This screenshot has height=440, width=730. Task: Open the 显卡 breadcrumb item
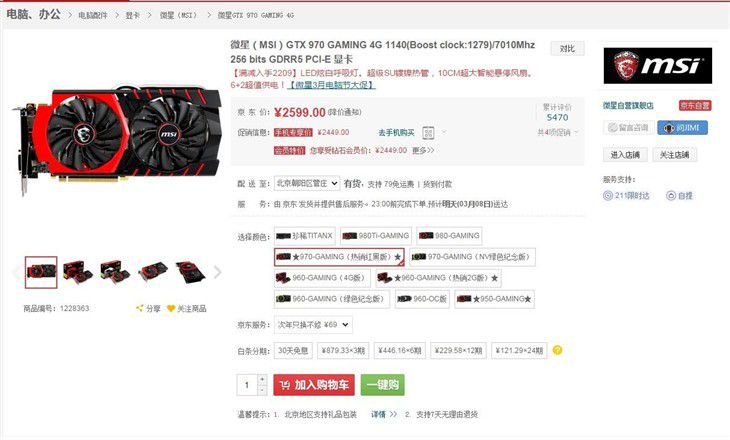(133, 15)
